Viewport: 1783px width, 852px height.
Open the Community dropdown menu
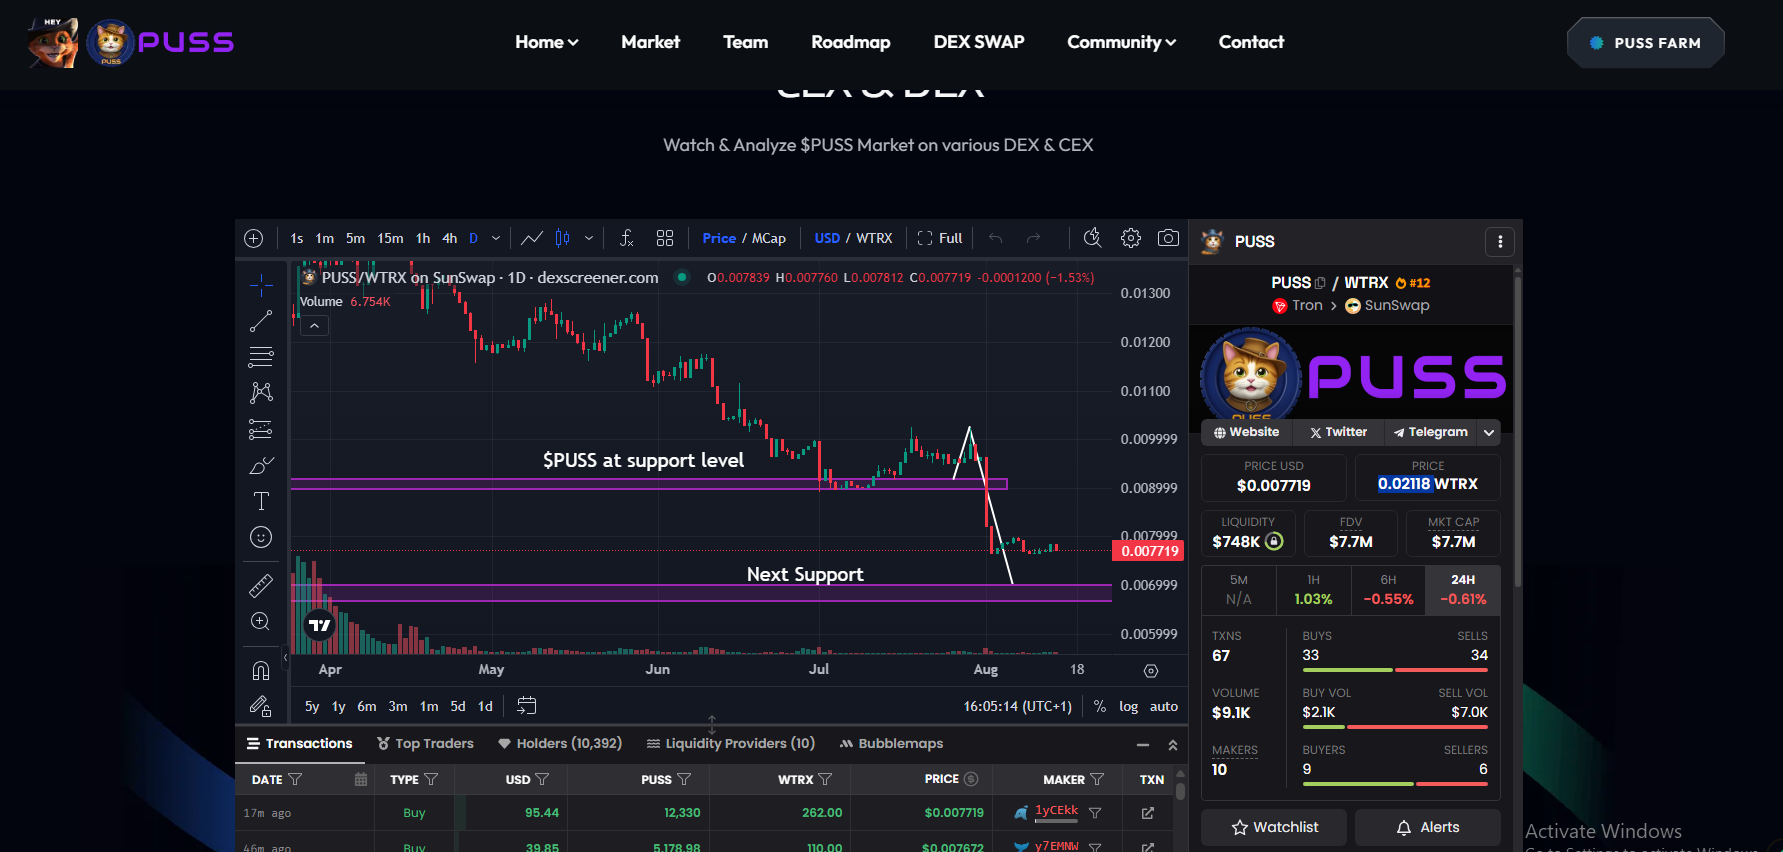tap(1122, 42)
